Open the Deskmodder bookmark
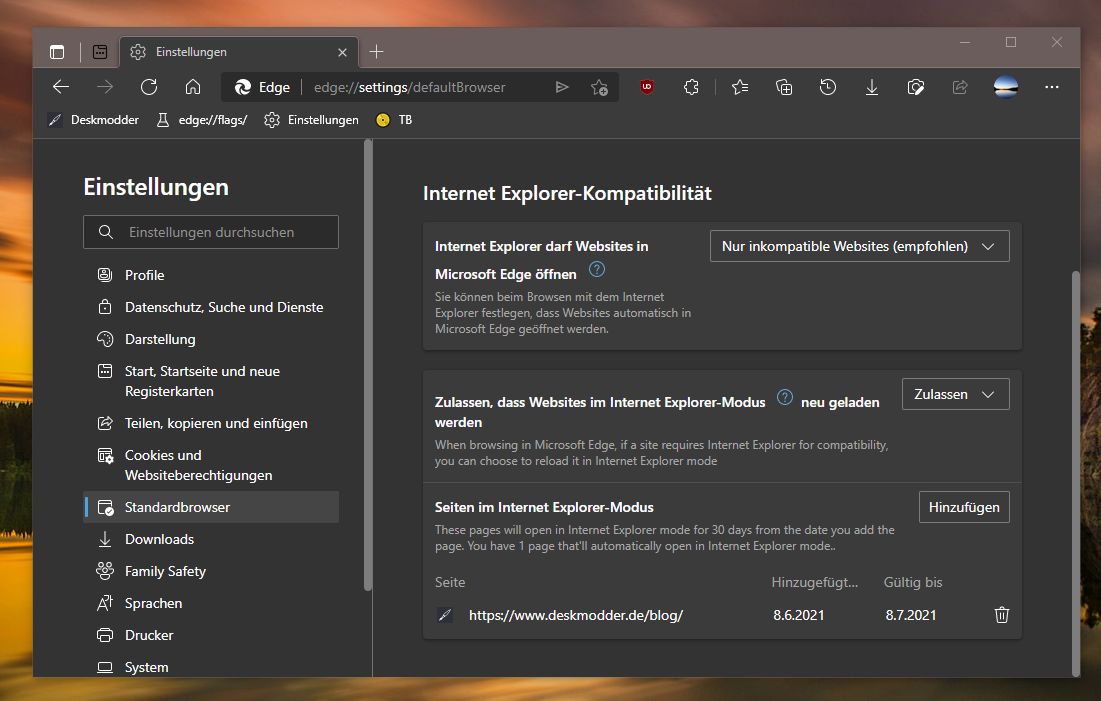Image resolution: width=1101 pixels, height=701 pixels. pos(93,120)
